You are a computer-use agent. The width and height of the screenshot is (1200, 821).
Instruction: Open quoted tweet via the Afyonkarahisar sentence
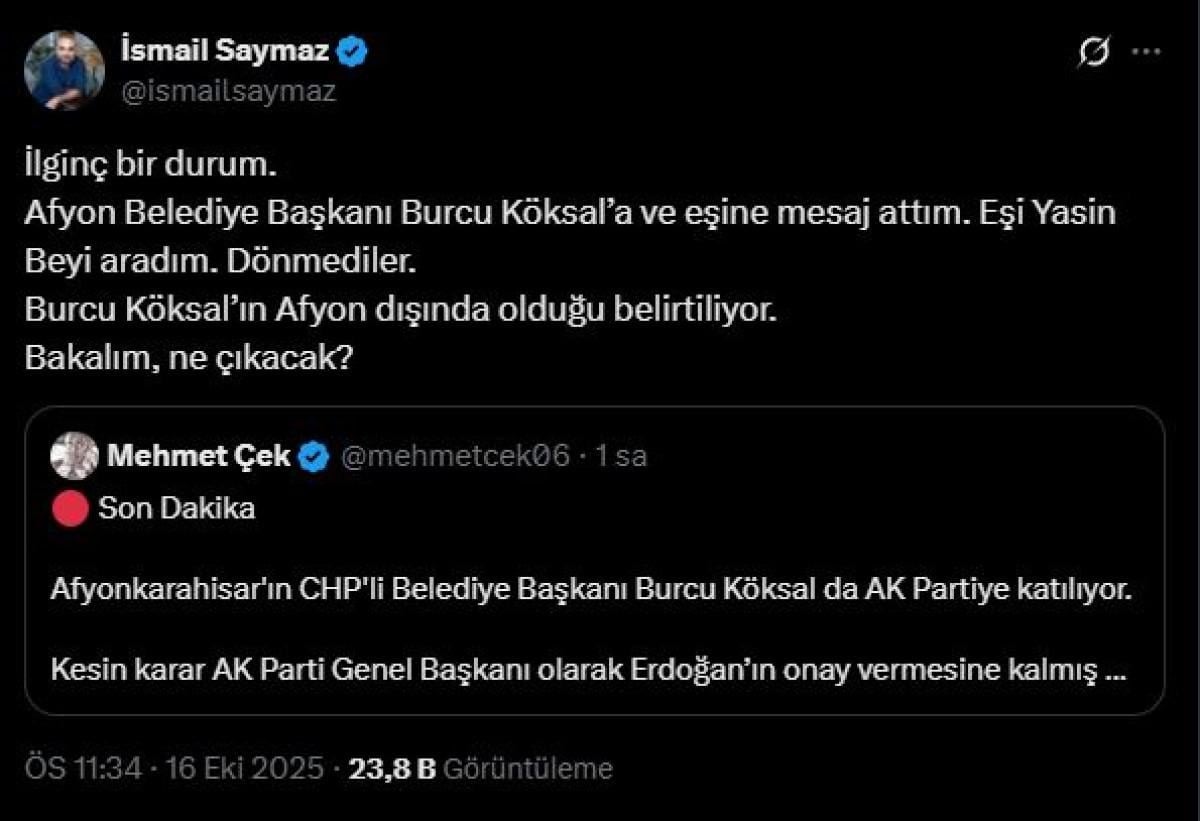tap(590, 589)
